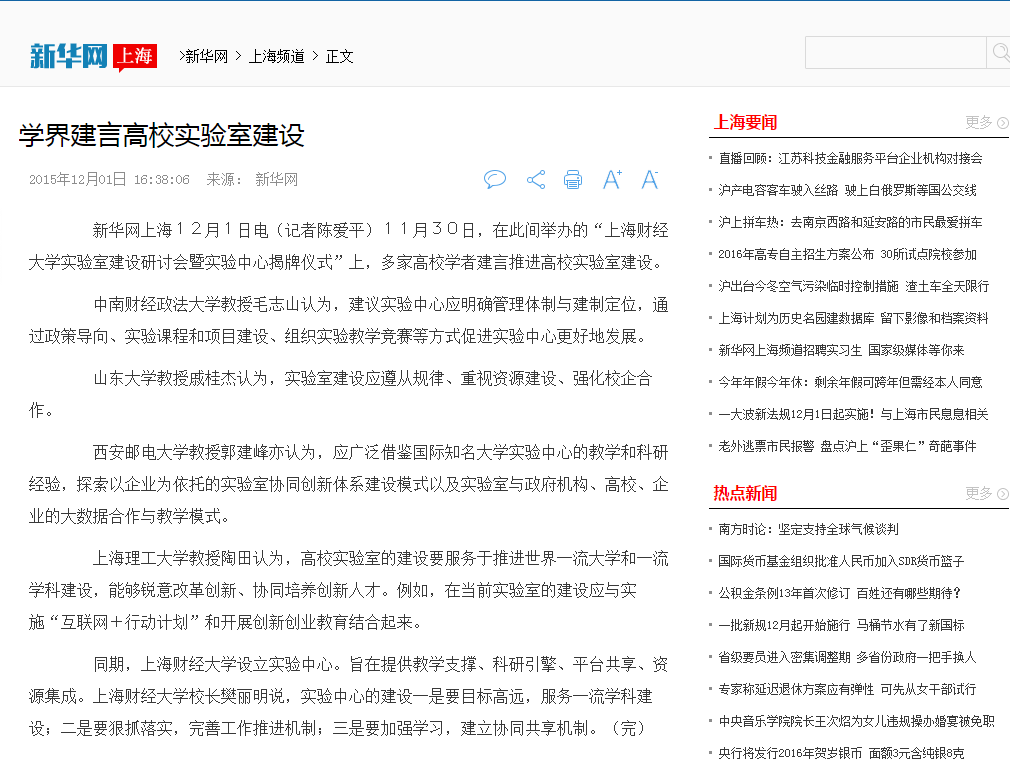1010x769 pixels.
Task: Open 国际货币基金组织批准人民币加入SDR link
Action: click(x=841, y=562)
